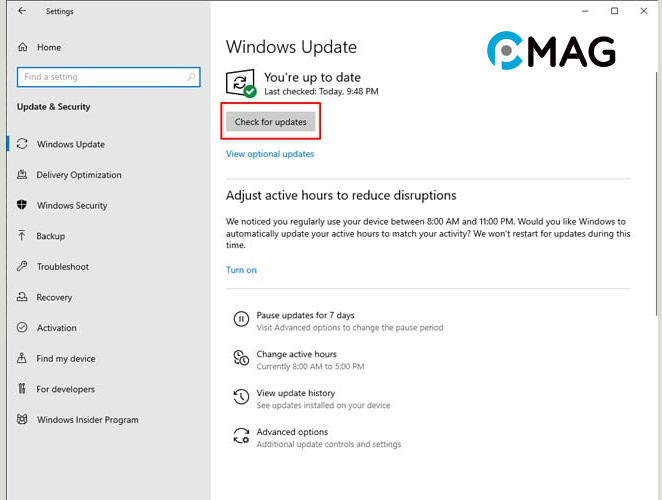Navigate to Activation settings

coord(56,328)
